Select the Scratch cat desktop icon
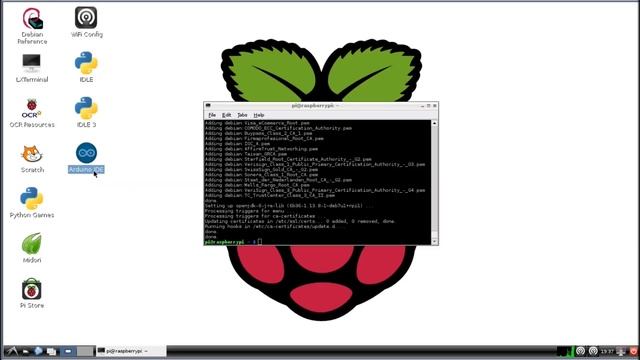The image size is (640, 360). pos(32,158)
